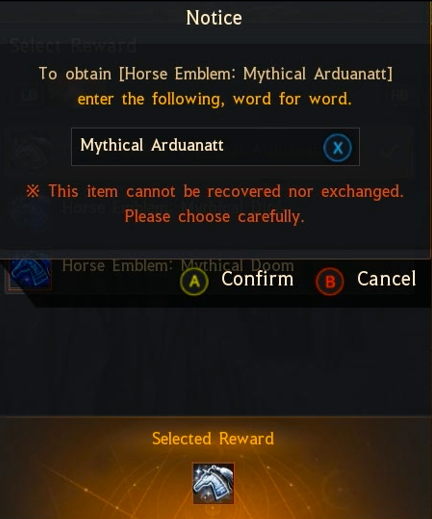Screen dimensions: 432x519
Task: Clear the text field with the X icon
Action: [x=337, y=147]
